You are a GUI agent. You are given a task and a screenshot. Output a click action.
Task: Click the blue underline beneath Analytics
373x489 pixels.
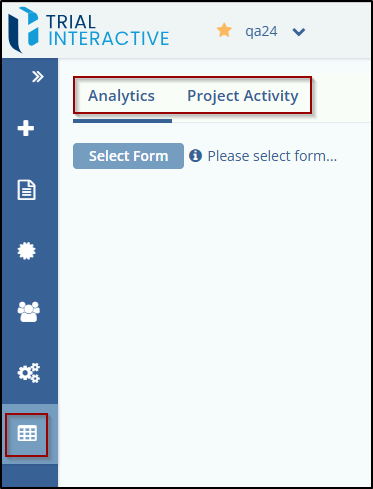(x=122, y=121)
